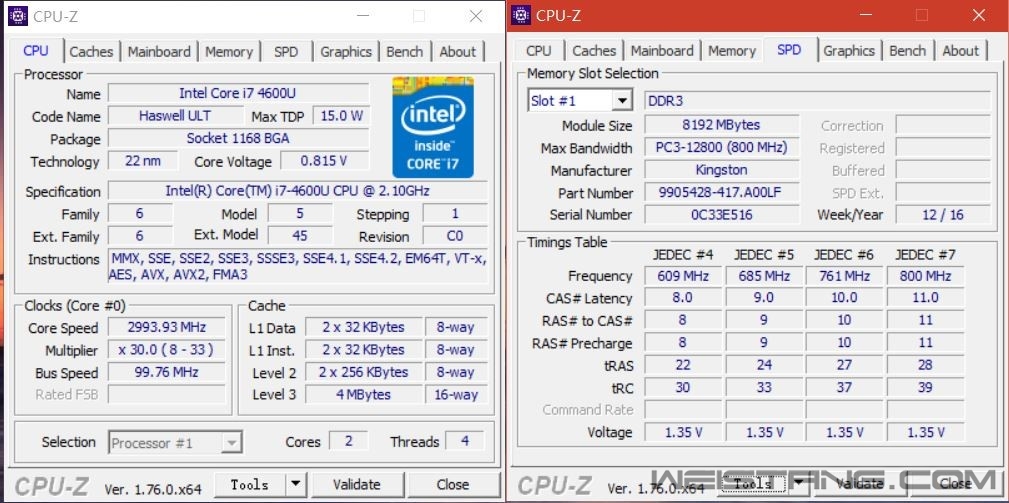This screenshot has width=1009, height=503.
Task: Expand the Slot #1 memory slot dropdown
Action: (x=622, y=101)
